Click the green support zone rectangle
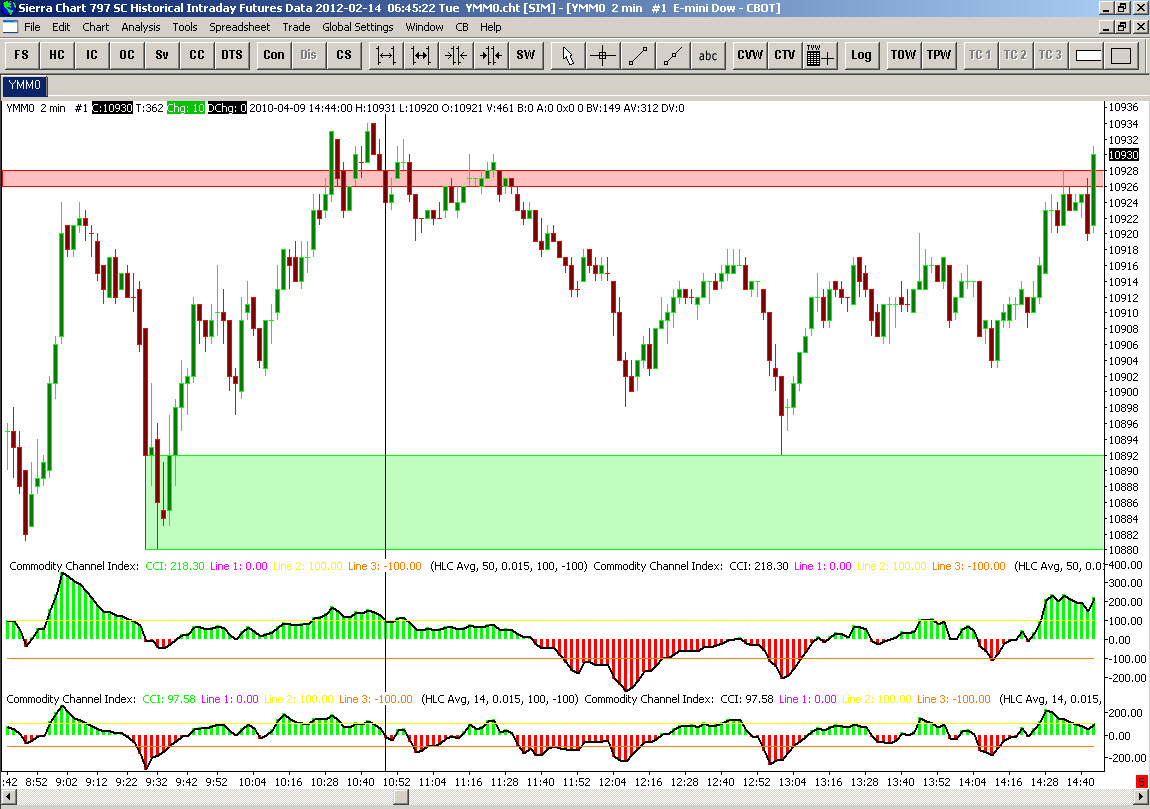This screenshot has height=809, width=1150. [624, 502]
